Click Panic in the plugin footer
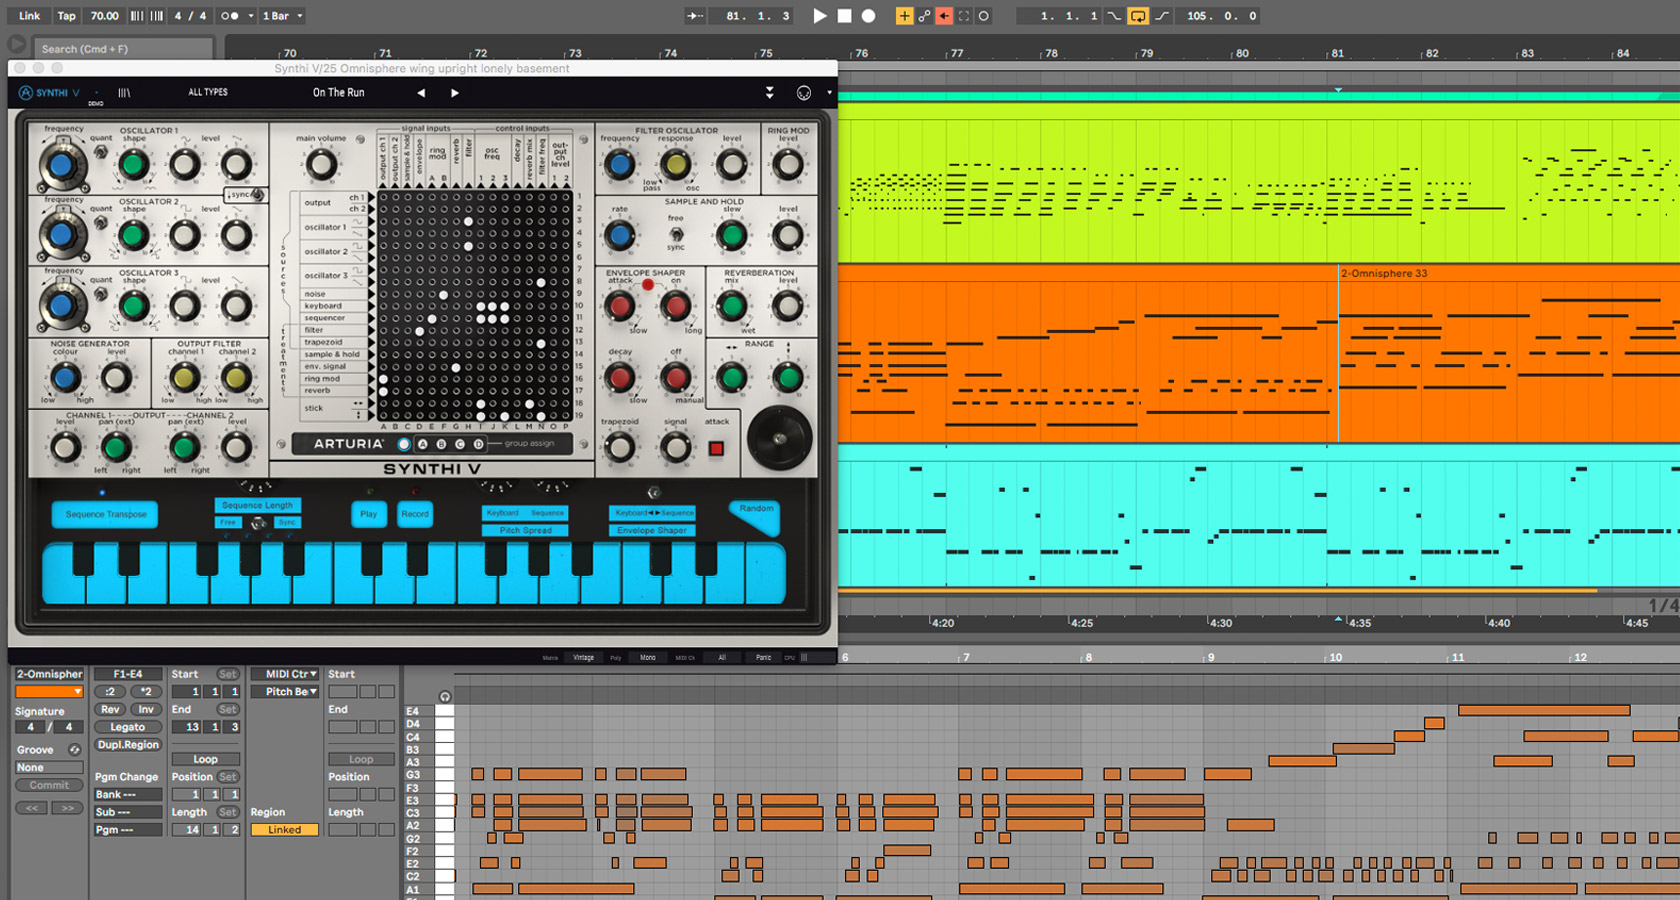 point(763,657)
